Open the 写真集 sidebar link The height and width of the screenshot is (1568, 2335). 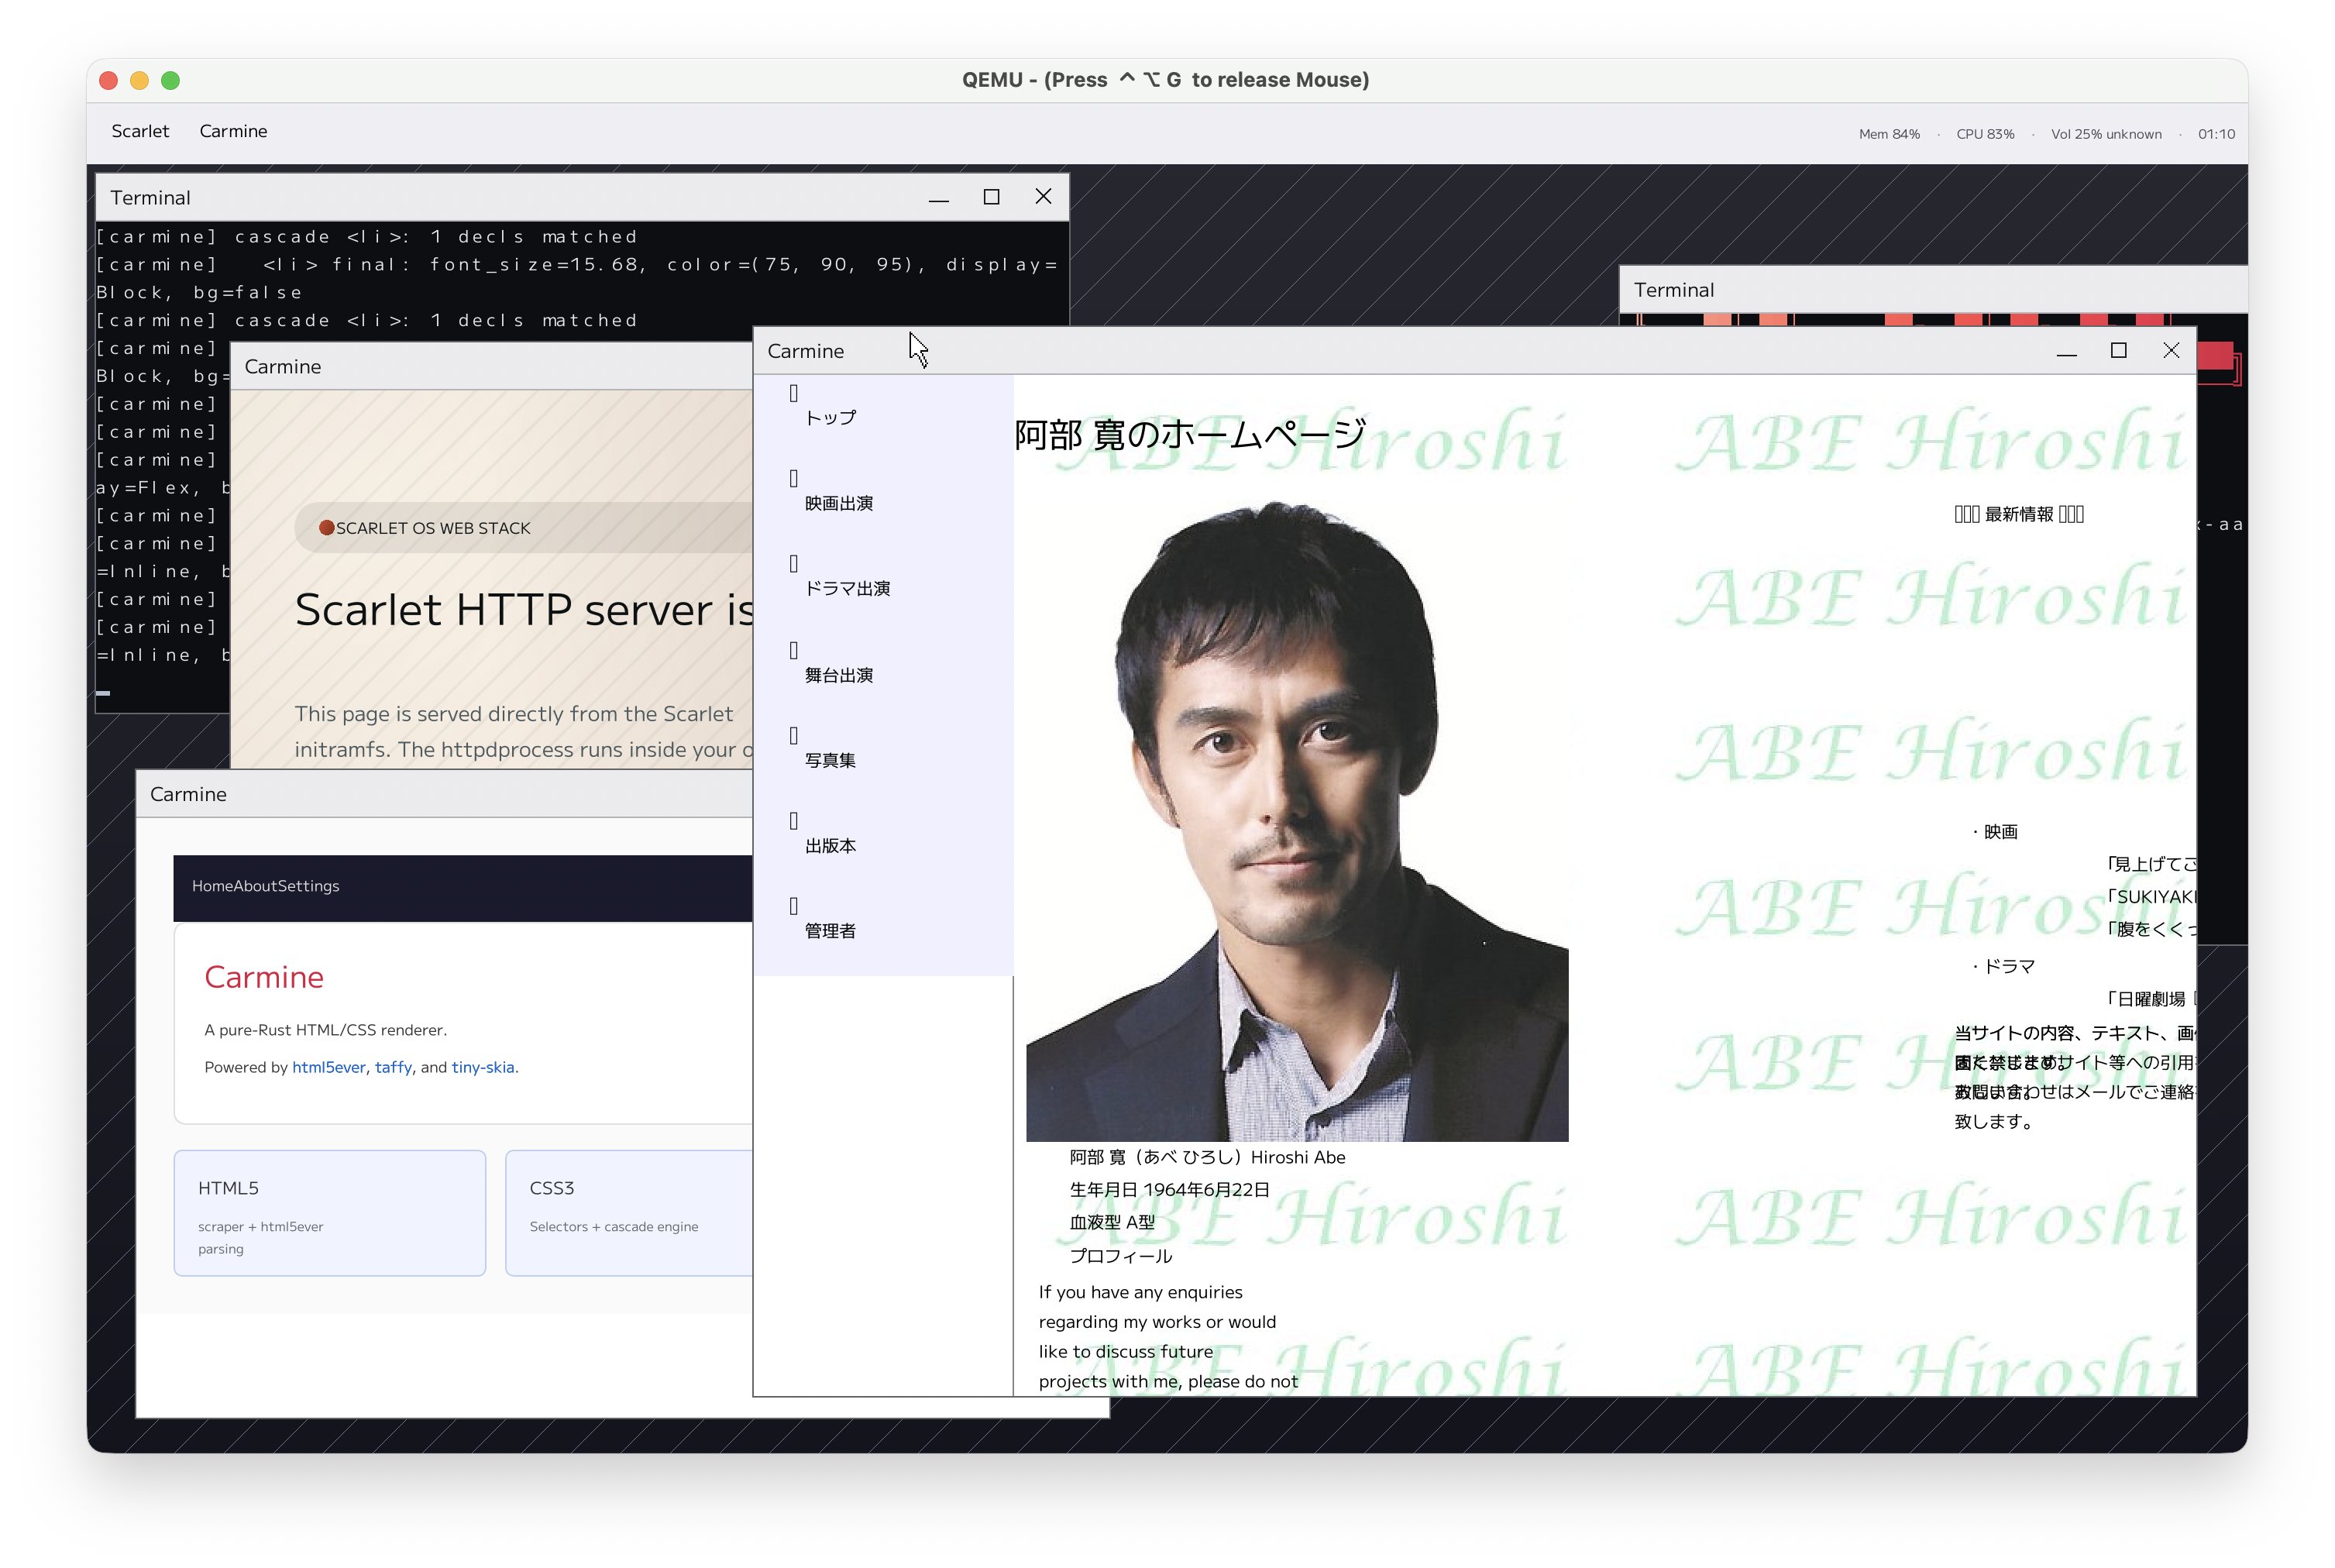831,760
